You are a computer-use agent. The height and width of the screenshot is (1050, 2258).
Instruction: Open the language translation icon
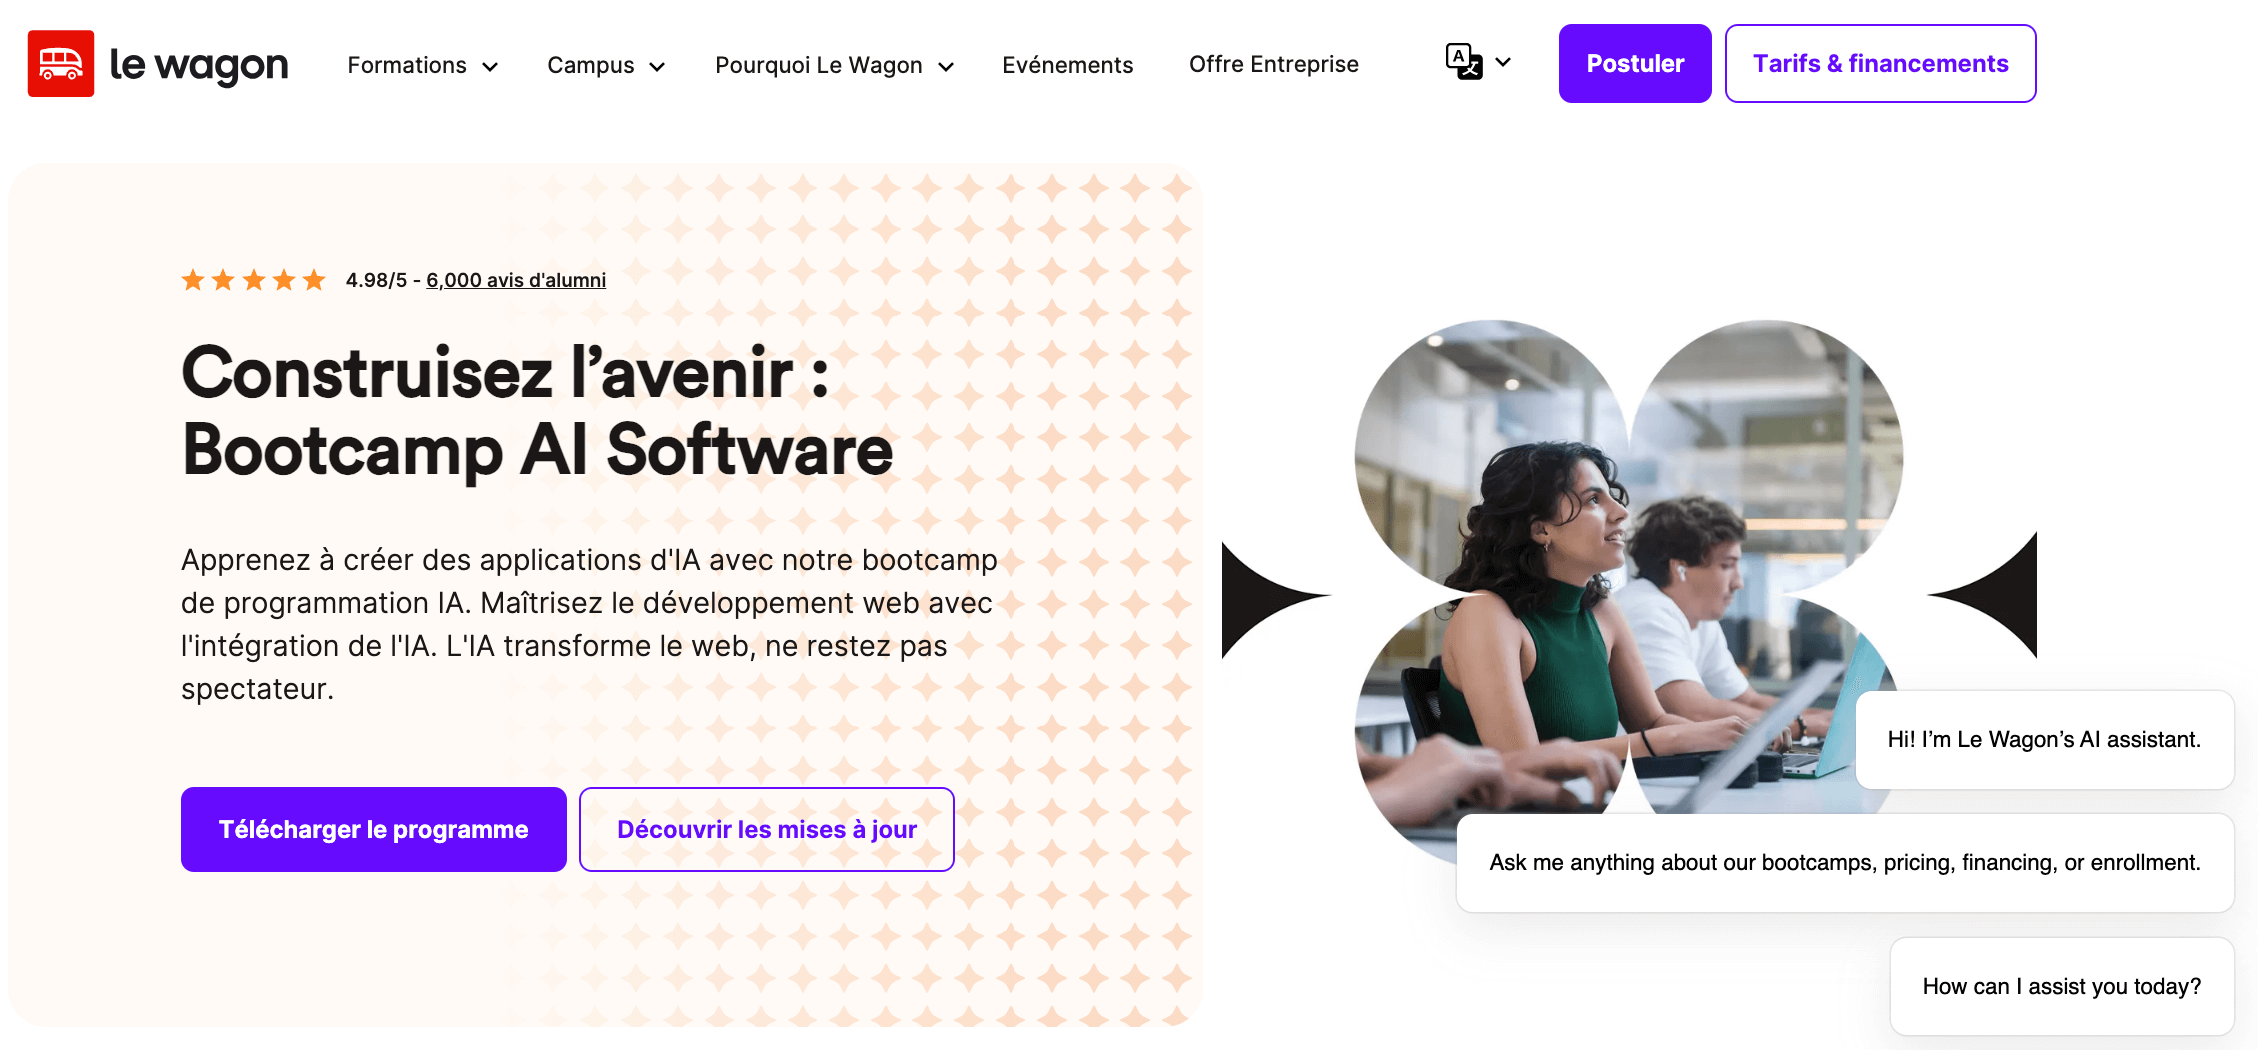(x=1464, y=62)
